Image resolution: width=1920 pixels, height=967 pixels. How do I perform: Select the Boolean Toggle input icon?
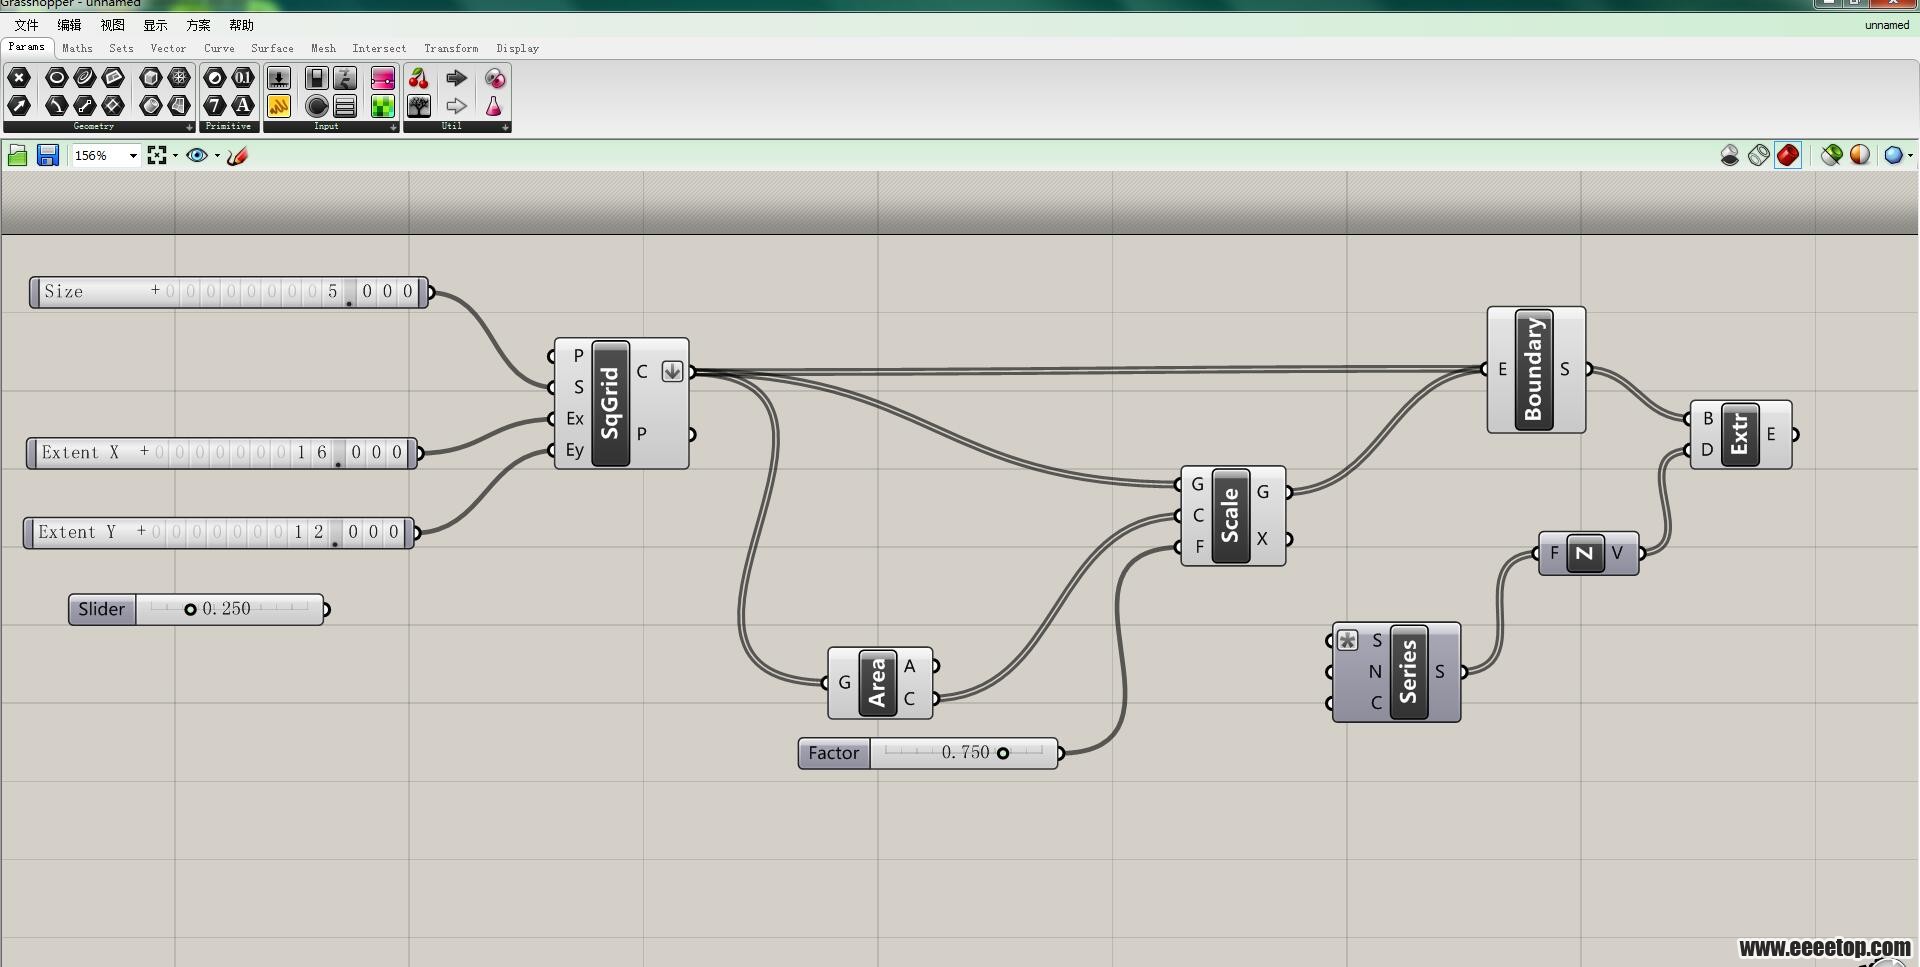pyautogui.click(x=317, y=77)
